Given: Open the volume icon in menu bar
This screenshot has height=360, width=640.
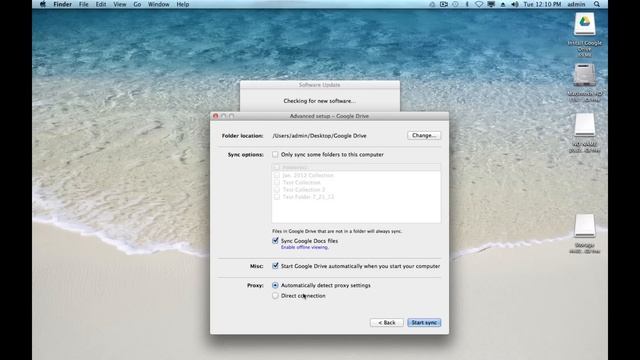Looking at the screenshot, I should pyautogui.click(x=515, y=4).
